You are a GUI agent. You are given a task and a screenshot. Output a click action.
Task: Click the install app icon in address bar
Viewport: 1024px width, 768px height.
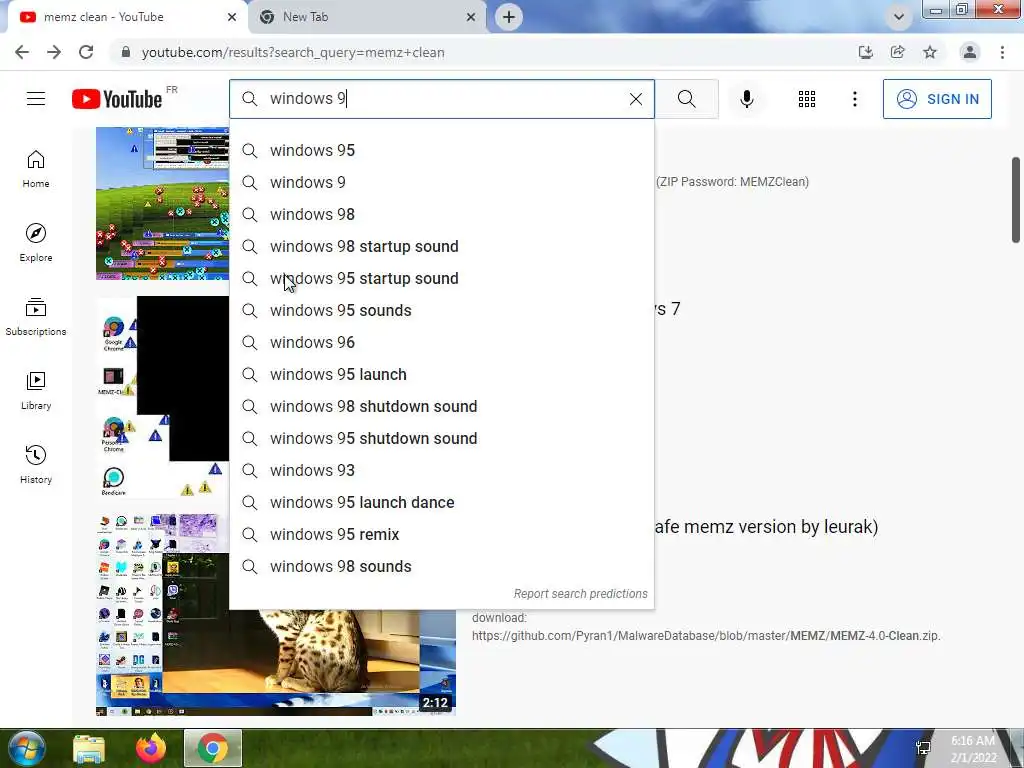click(865, 52)
